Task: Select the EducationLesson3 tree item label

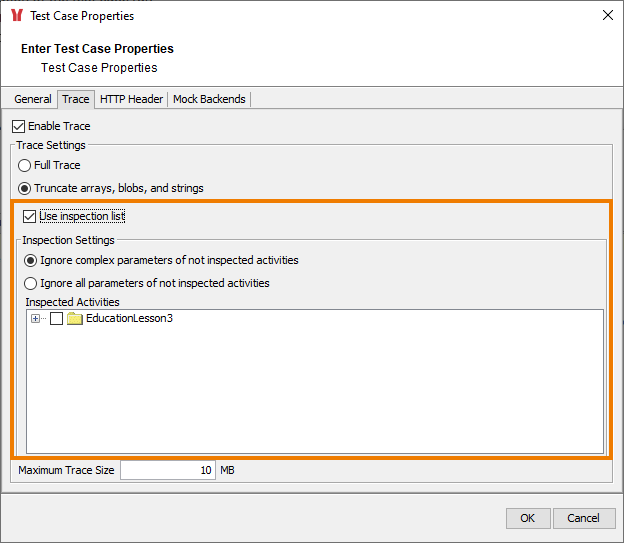Action: coord(129,319)
